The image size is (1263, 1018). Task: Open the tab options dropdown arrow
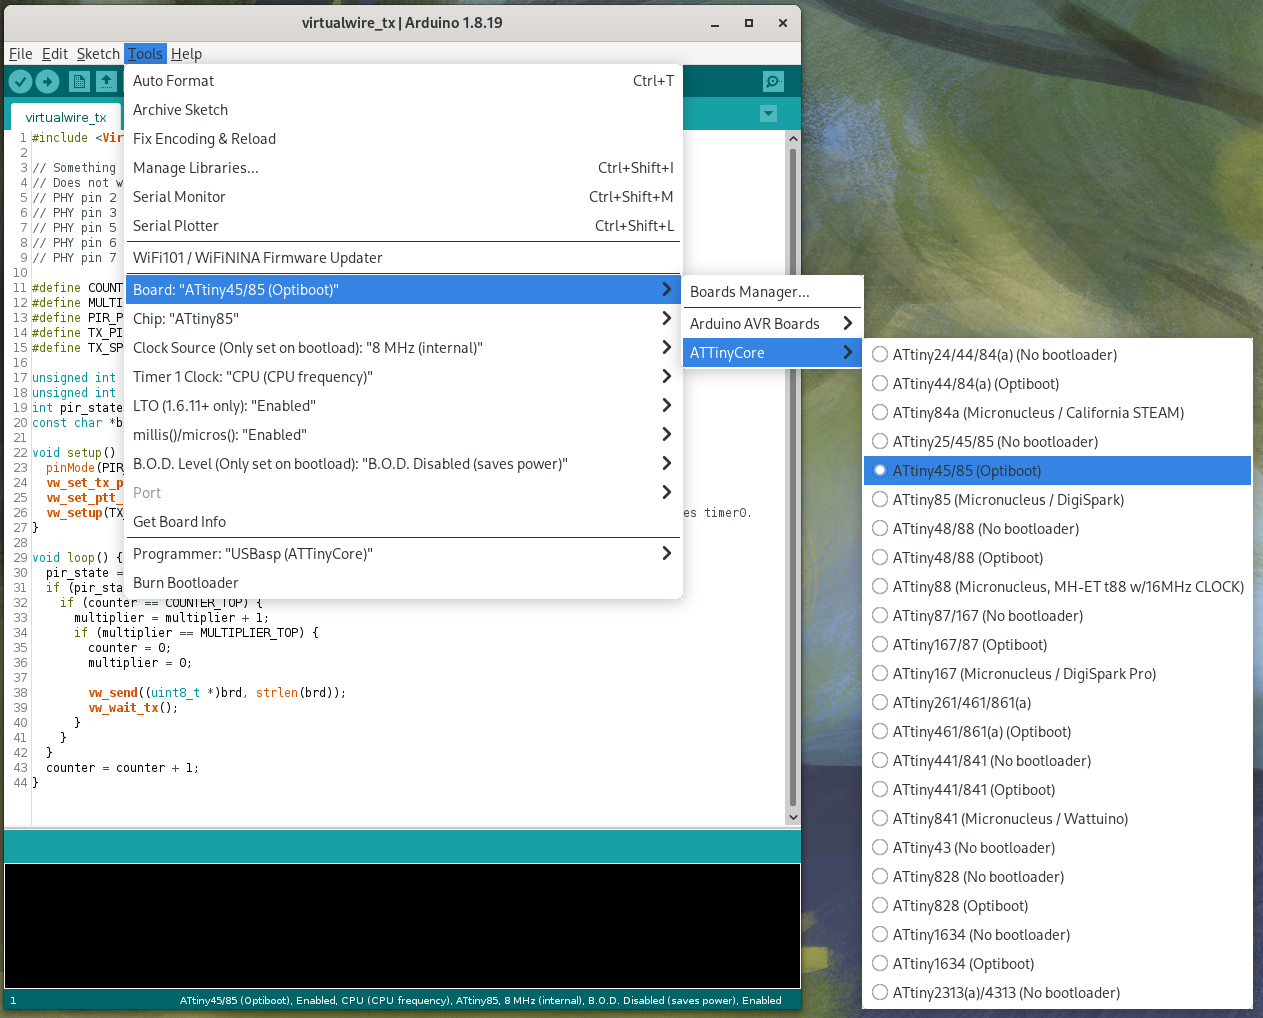tap(768, 114)
